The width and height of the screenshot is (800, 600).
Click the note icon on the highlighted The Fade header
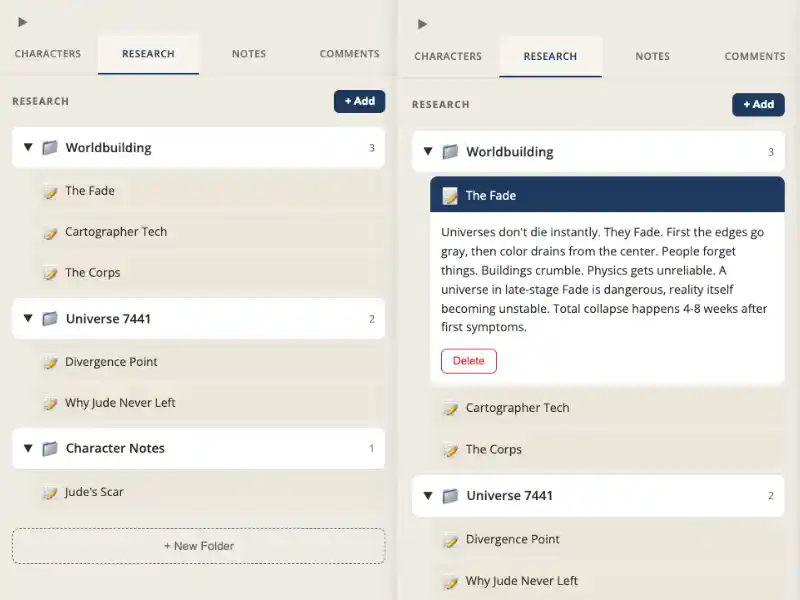(x=450, y=196)
